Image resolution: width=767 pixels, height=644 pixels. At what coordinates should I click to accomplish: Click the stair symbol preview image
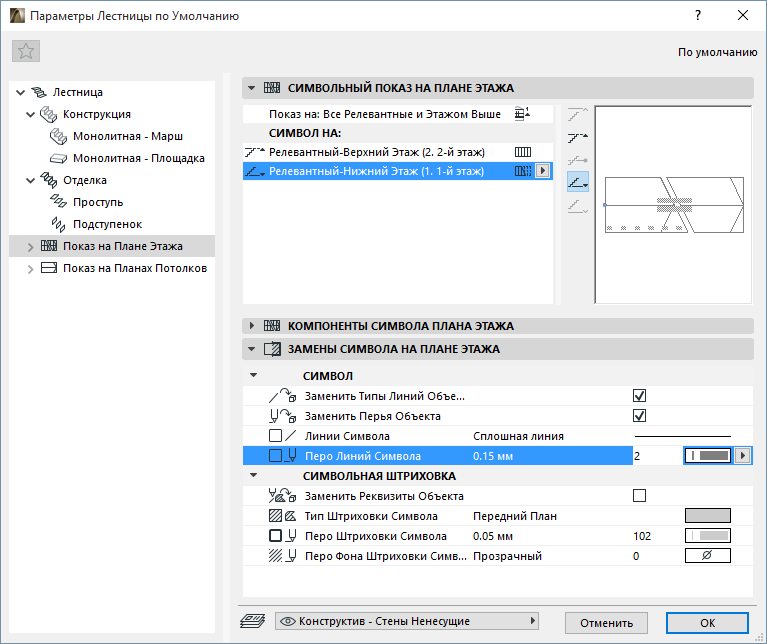674,204
